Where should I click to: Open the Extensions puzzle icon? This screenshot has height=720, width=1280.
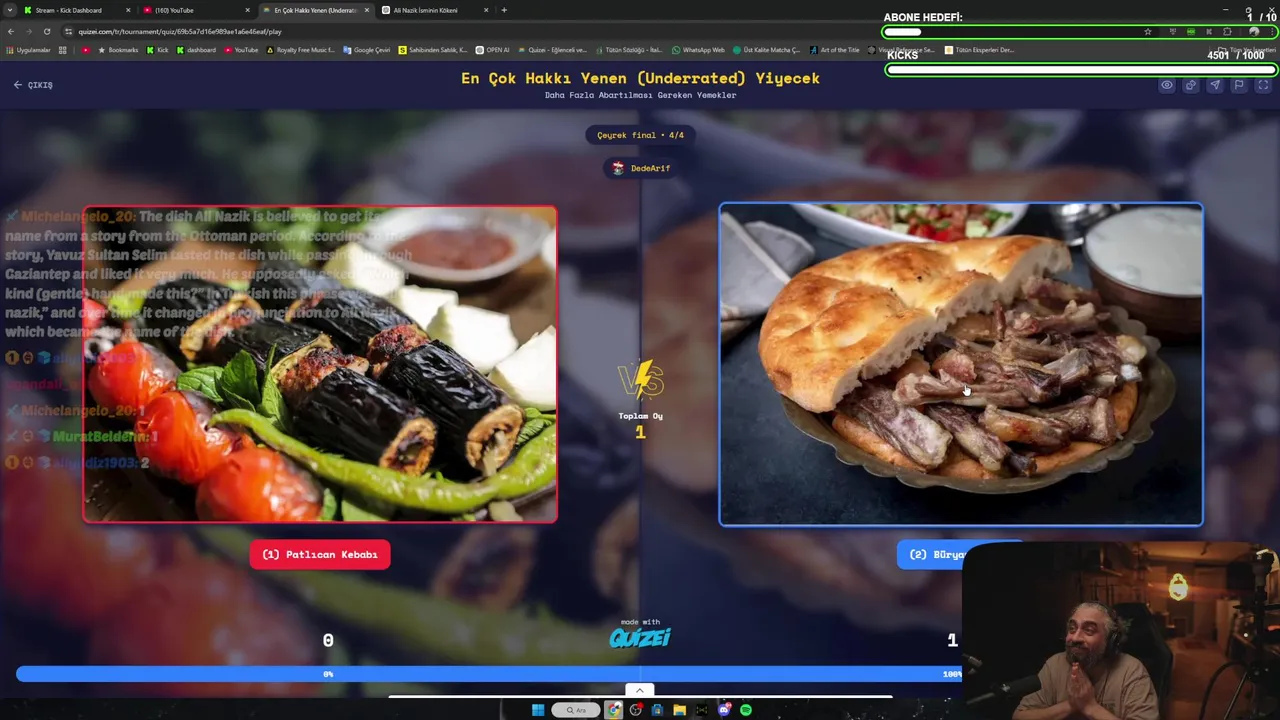click(x=1227, y=32)
